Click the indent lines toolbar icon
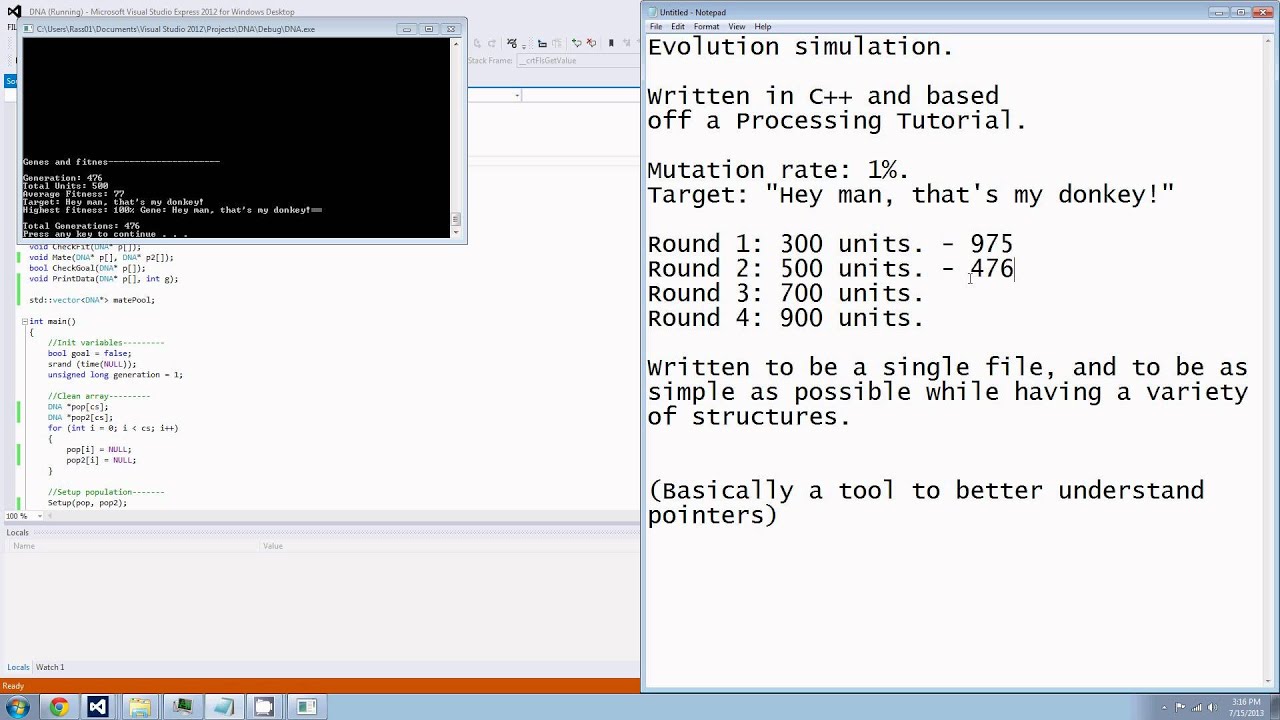The width and height of the screenshot is (1280, 720). pyautogui.click(x=542, y=43)
